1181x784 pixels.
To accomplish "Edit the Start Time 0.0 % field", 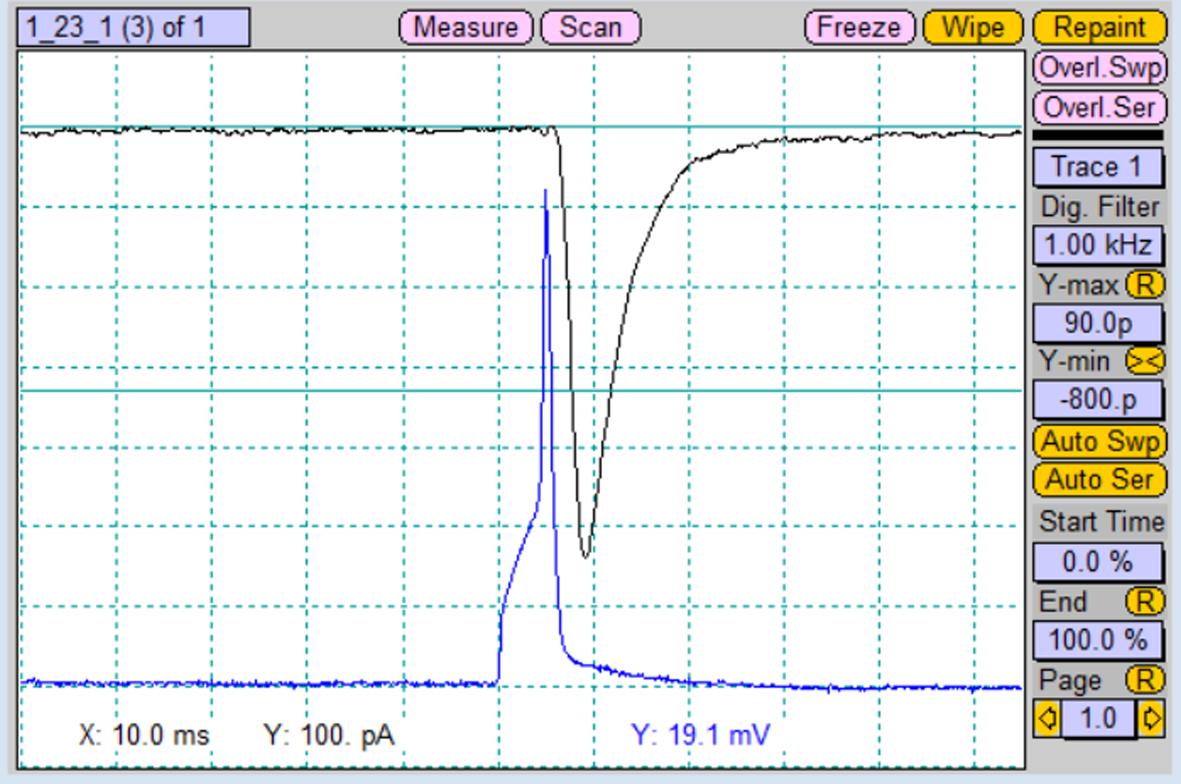I will [1097, 562].
